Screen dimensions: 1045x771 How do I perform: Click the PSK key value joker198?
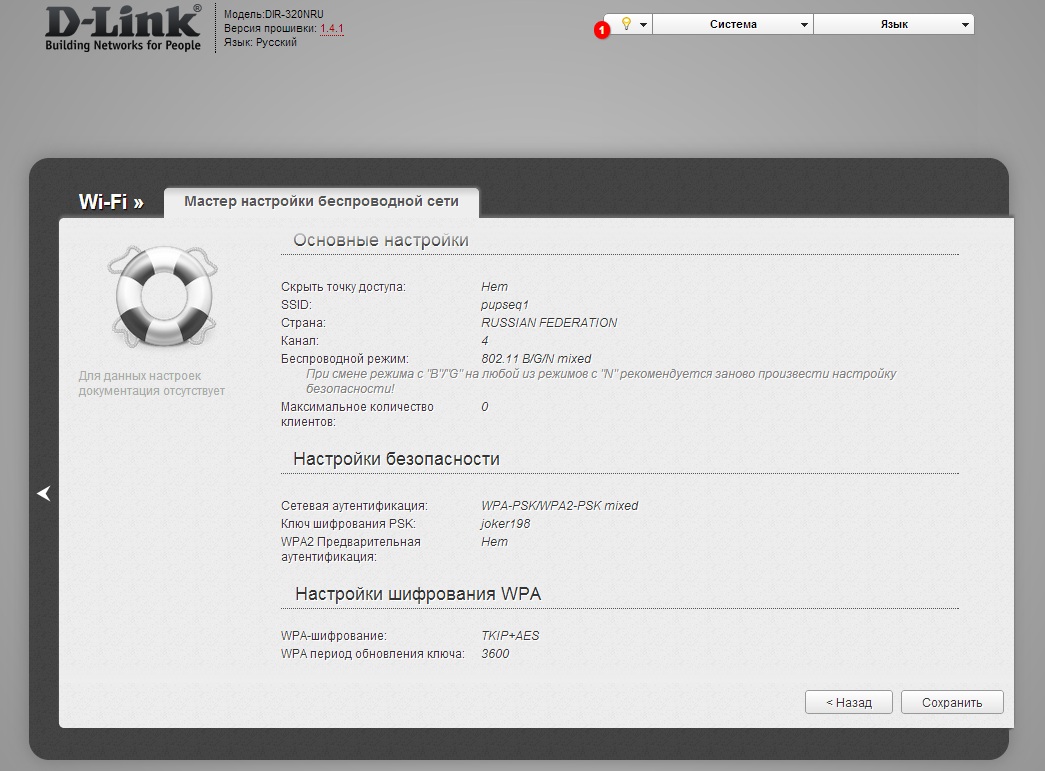point(505,524)
